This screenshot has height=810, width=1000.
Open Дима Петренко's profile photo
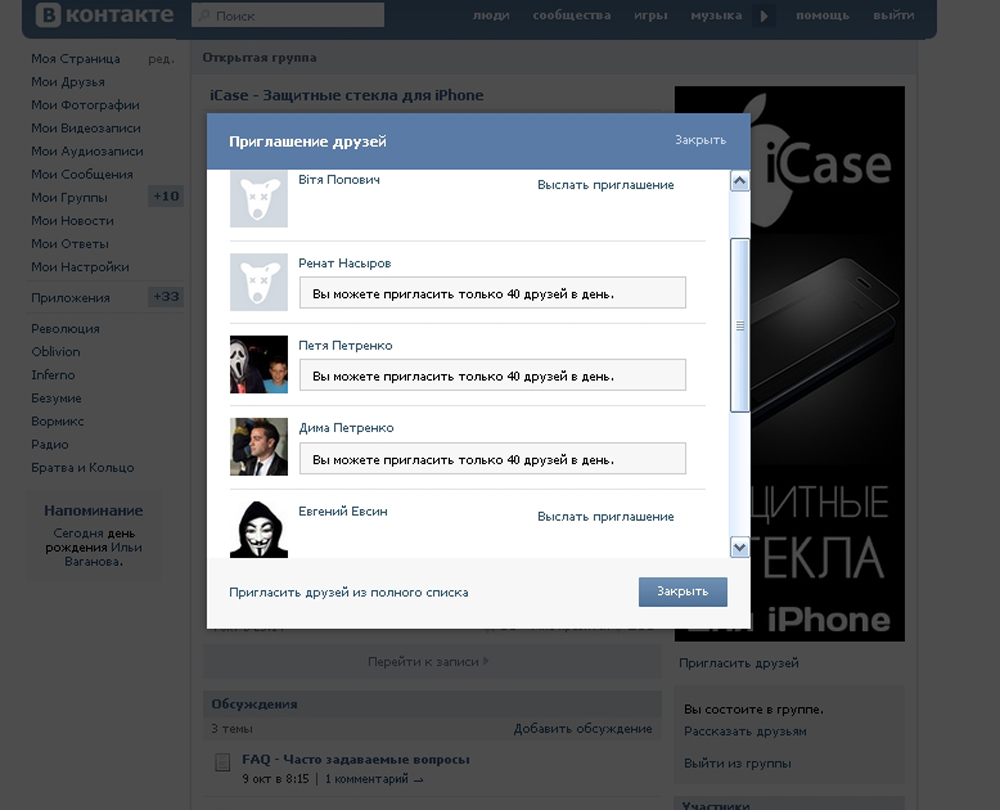click(258, 446)
